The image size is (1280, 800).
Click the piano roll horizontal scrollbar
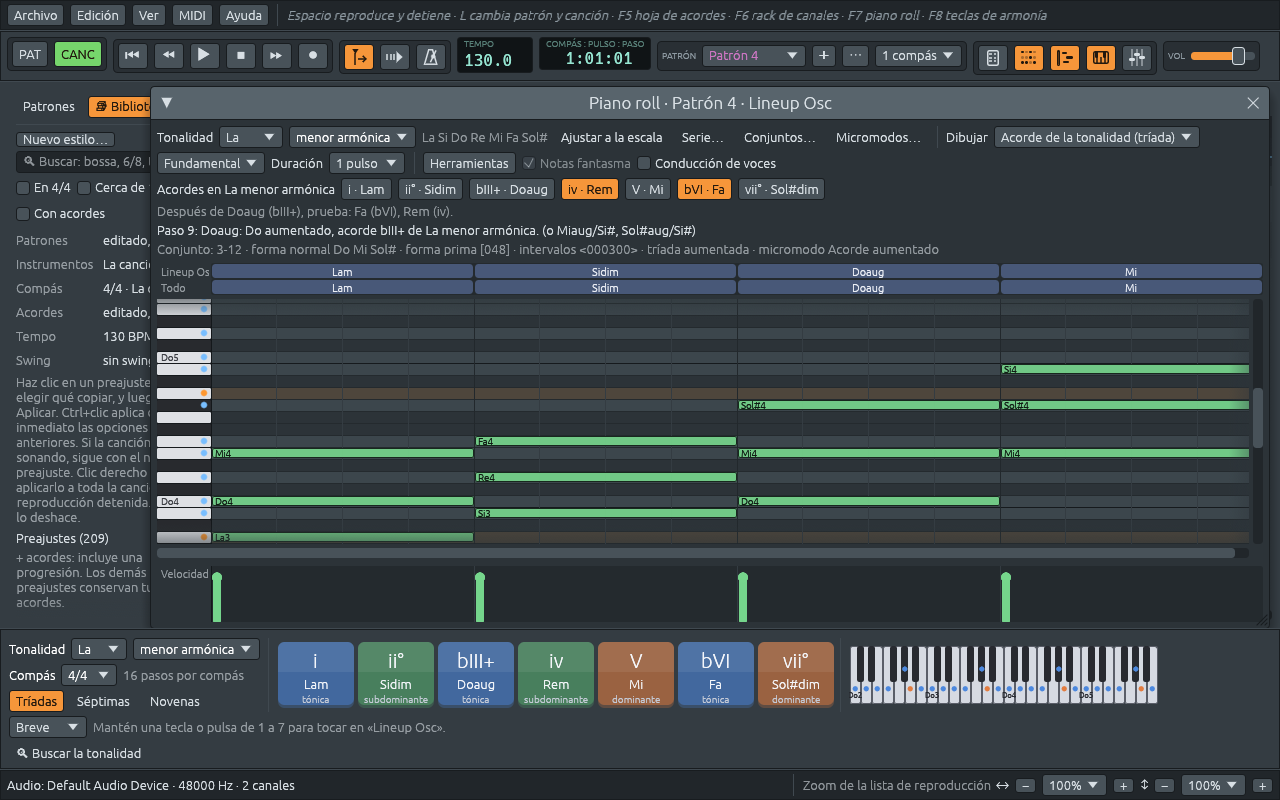point(696,553)
